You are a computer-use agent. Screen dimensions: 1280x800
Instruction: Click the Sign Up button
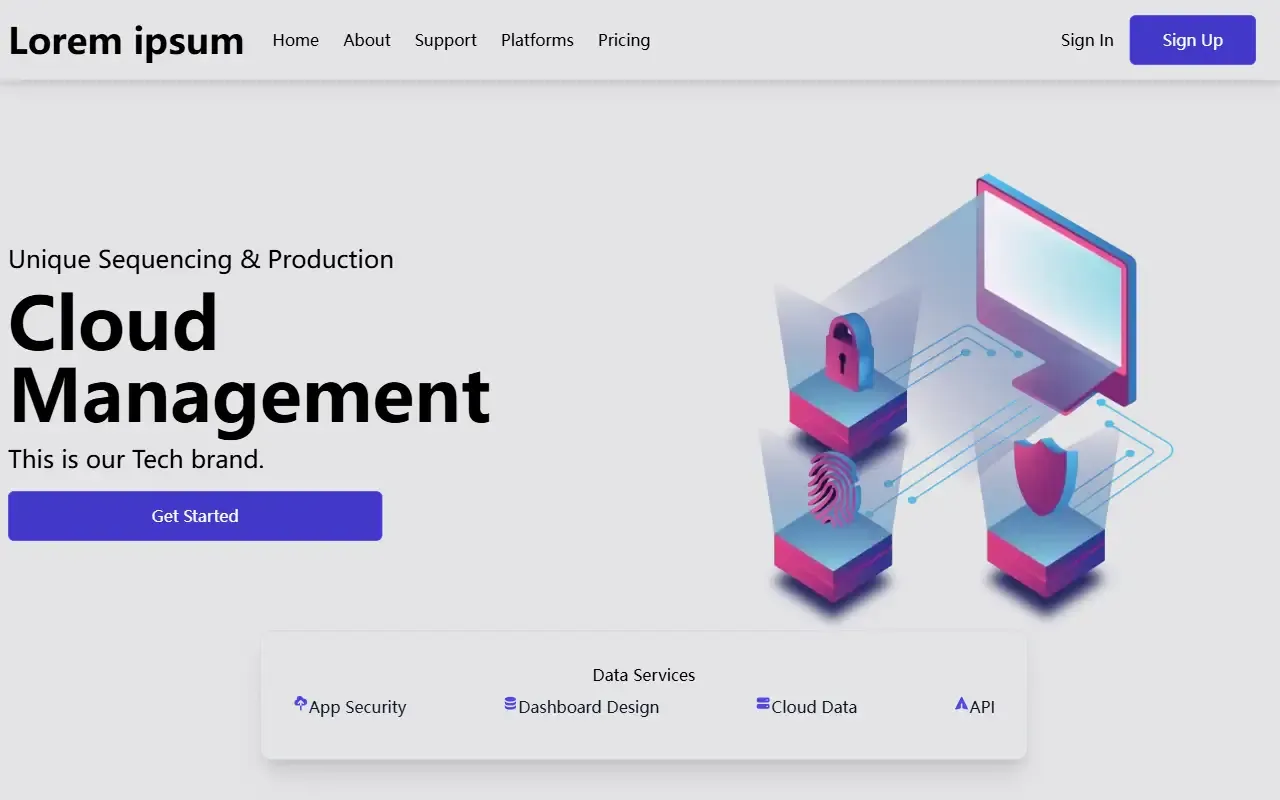[x=1193, y=40]
